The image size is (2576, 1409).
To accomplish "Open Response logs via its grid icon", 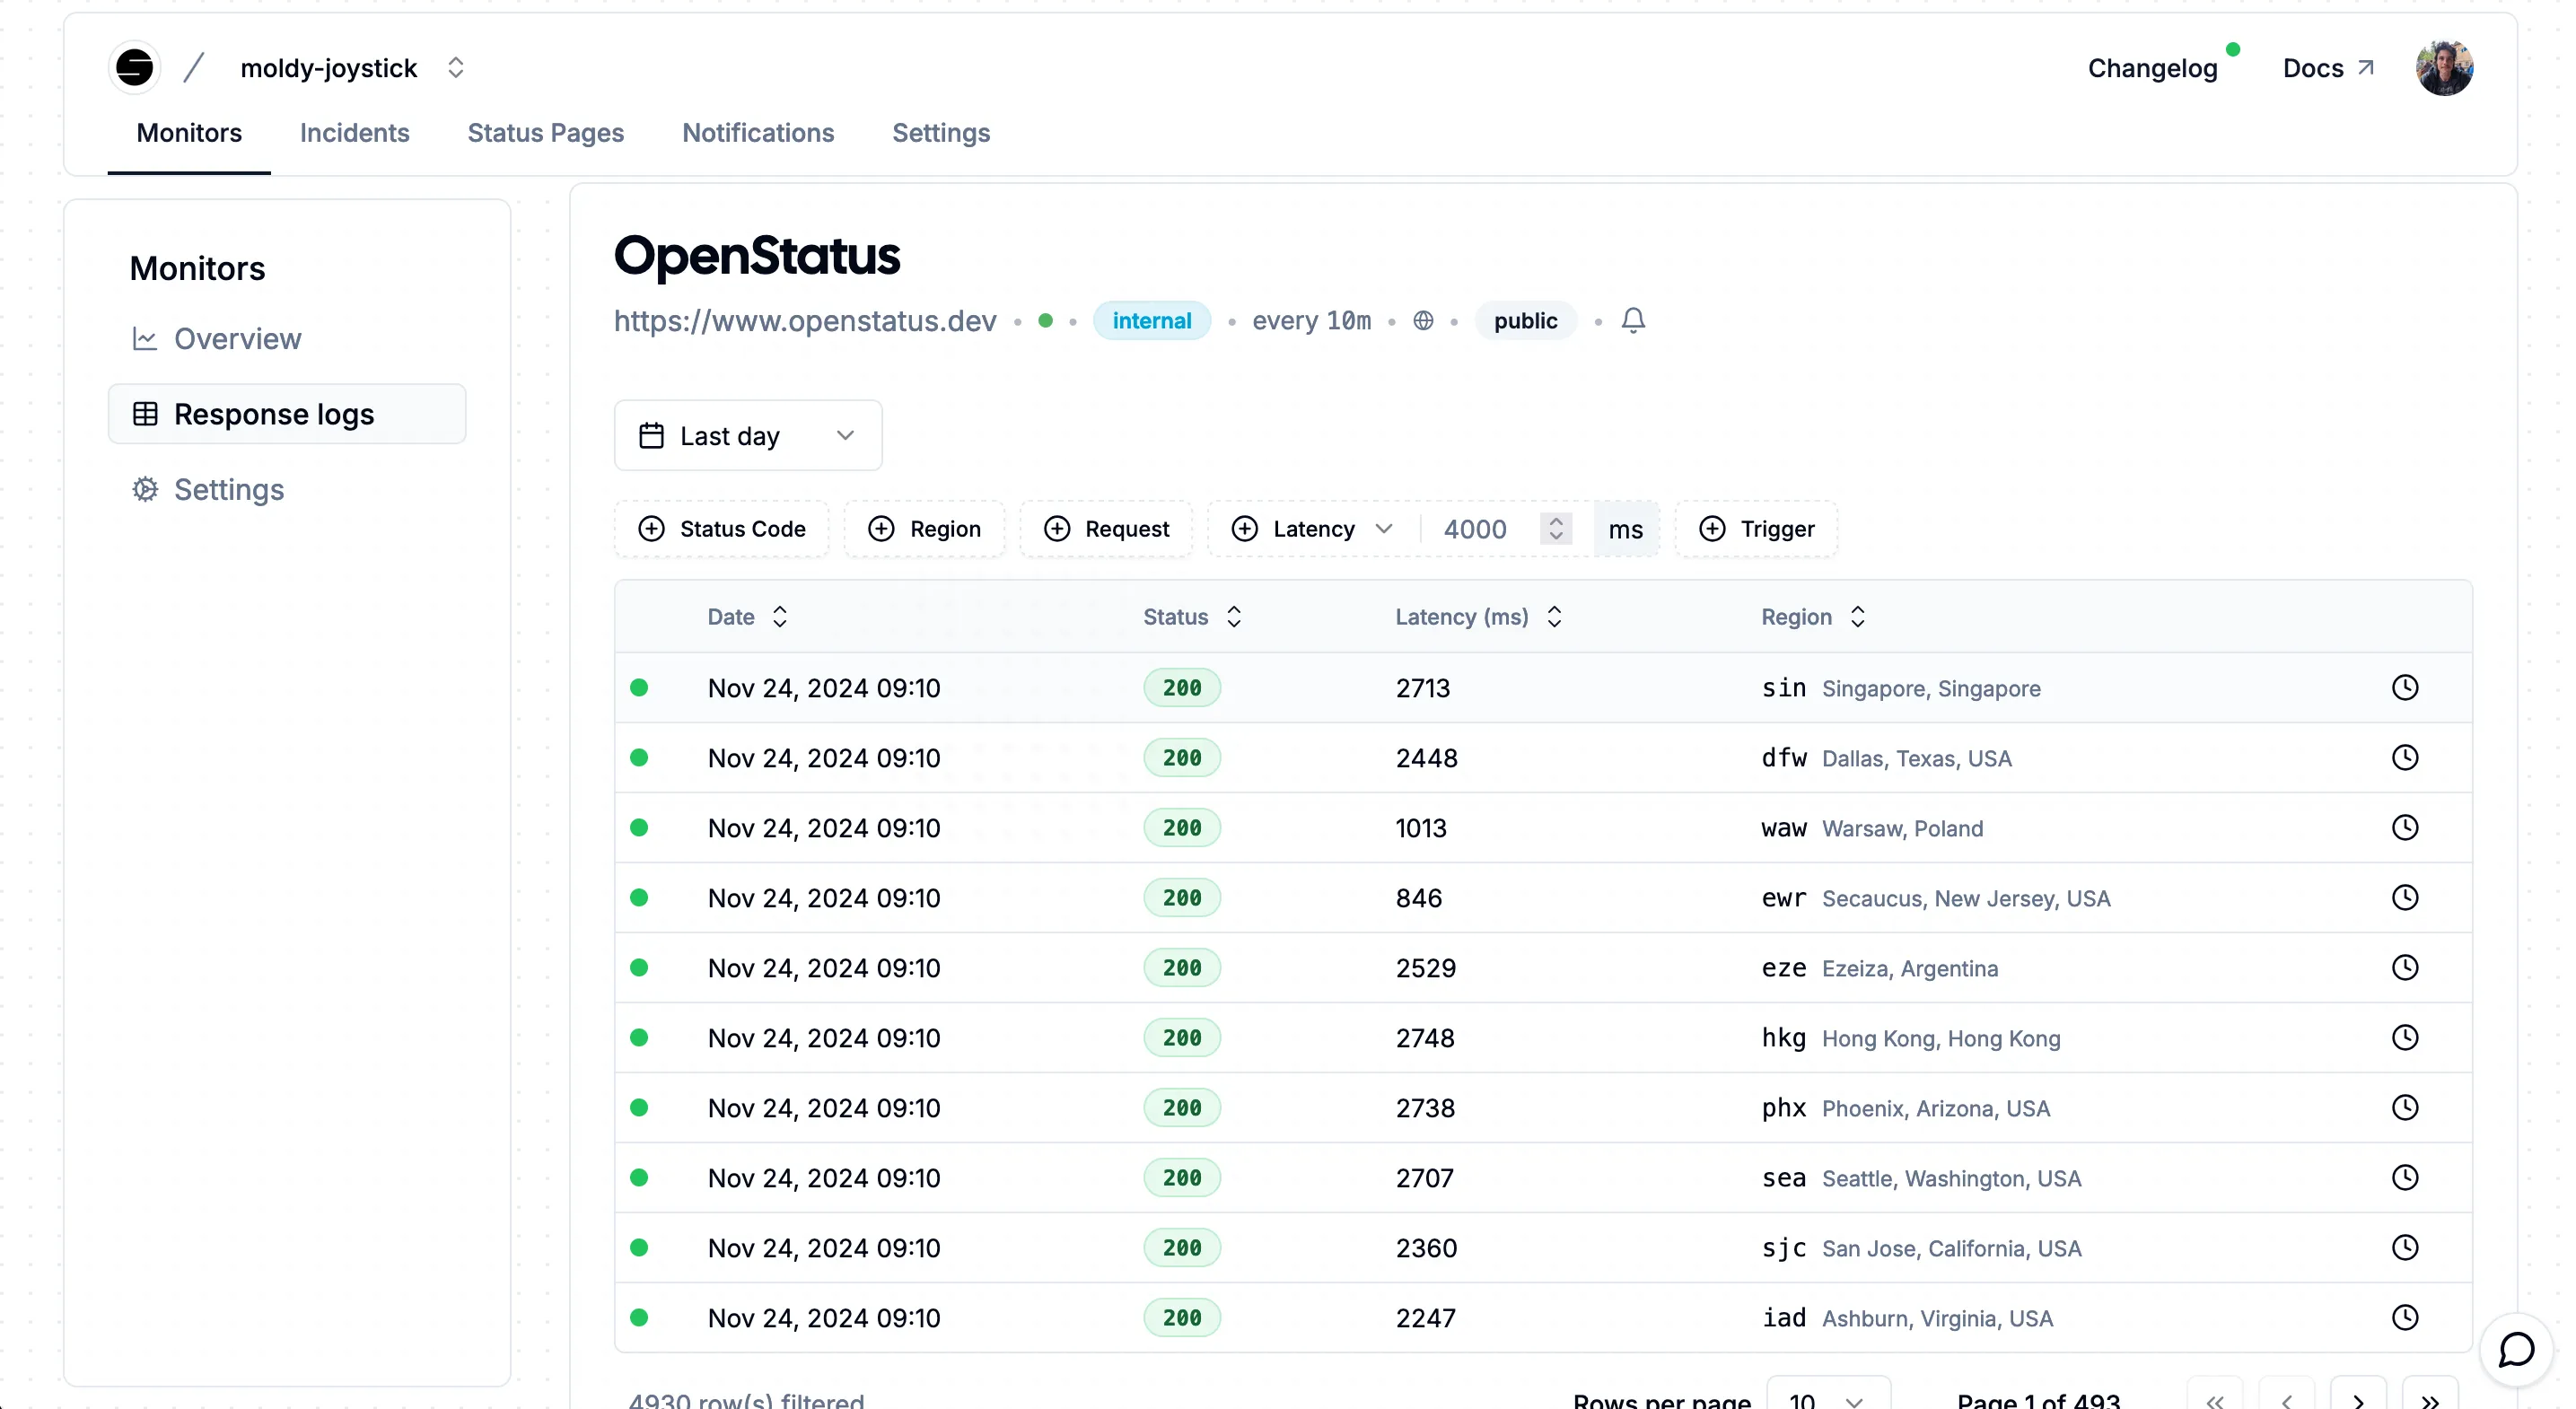I will tap(146, 413).
